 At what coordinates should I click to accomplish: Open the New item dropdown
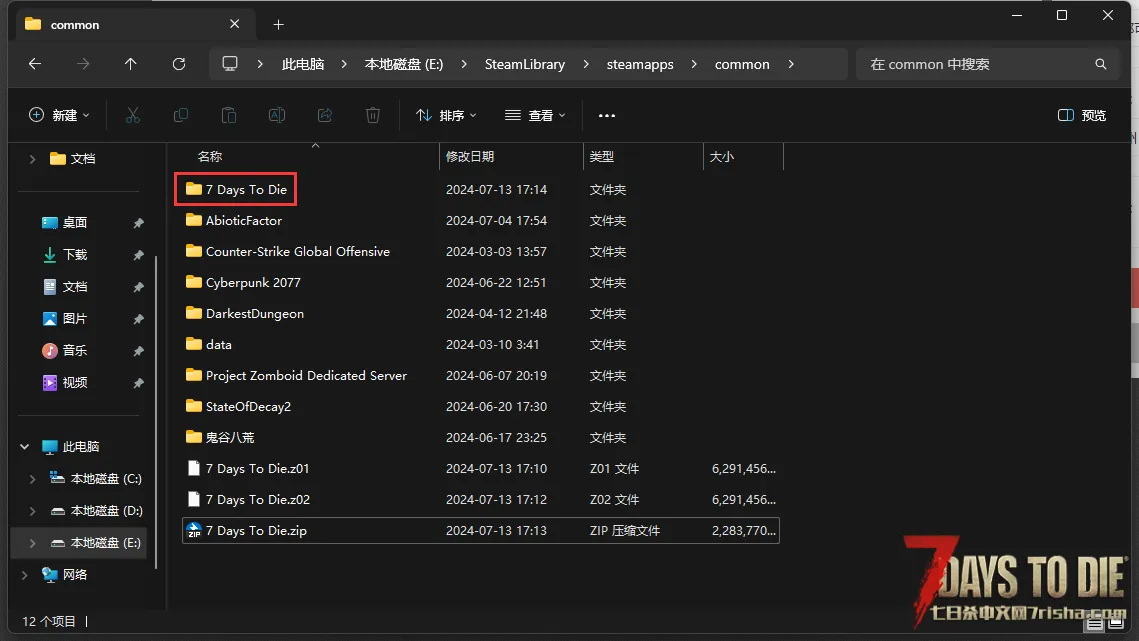click(59, 115)
